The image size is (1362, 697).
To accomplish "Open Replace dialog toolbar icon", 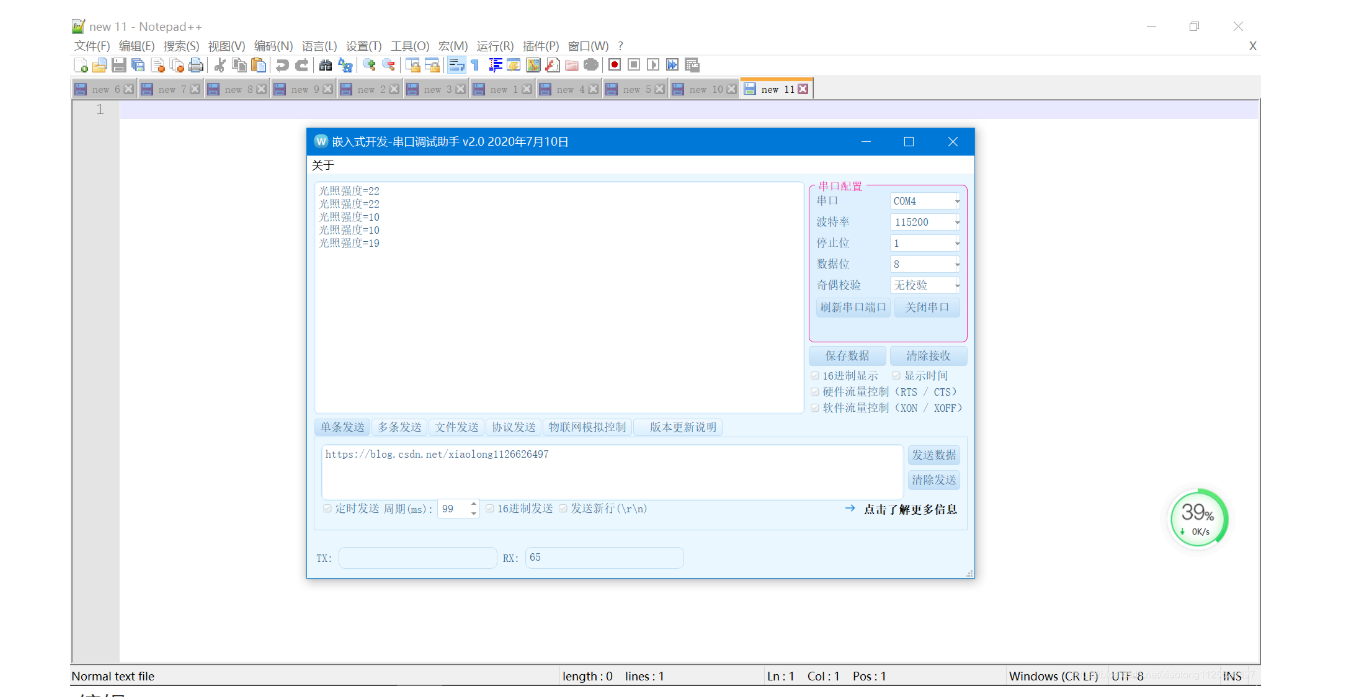I will coord(345,65).
